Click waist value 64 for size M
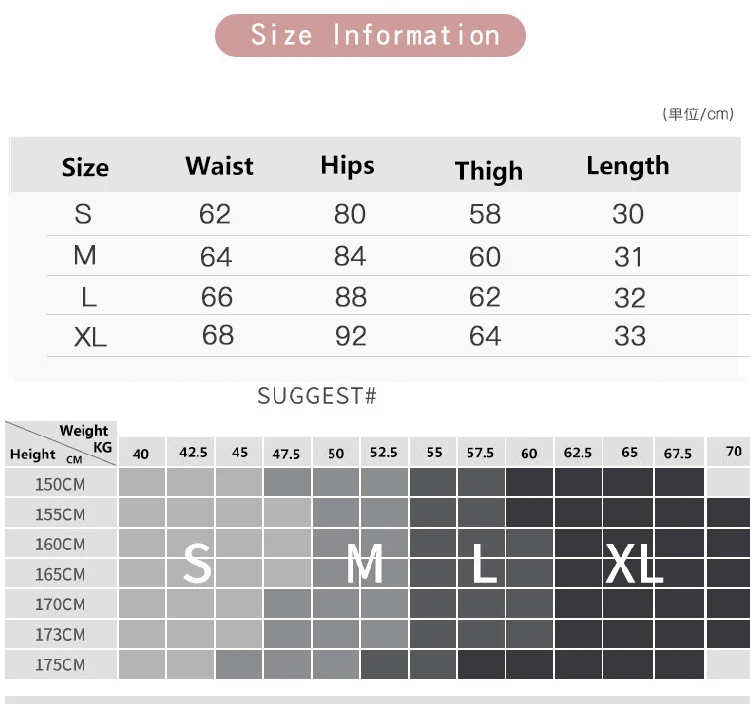The height and width of the screenshot is (724, 750). (216, 257)
